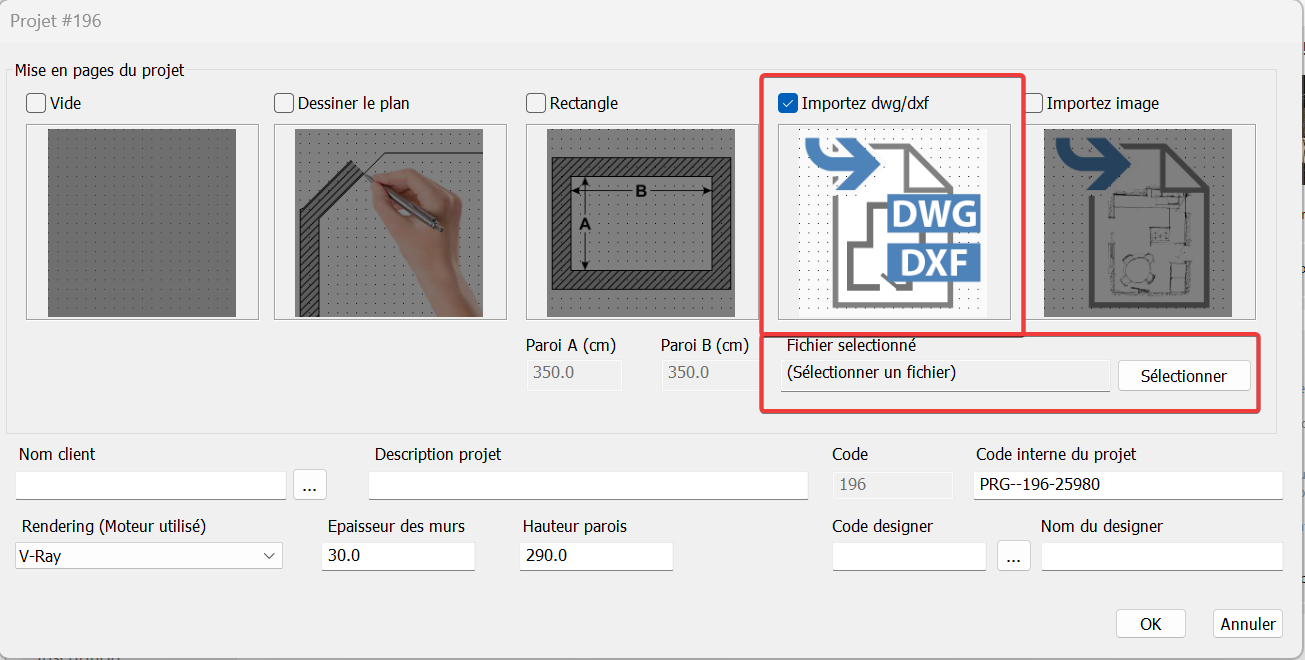Focus the Paroi B (cm) field
The height and width of the screenshot is (660, 1305).
pyautogui.click(x=708, y=374)
